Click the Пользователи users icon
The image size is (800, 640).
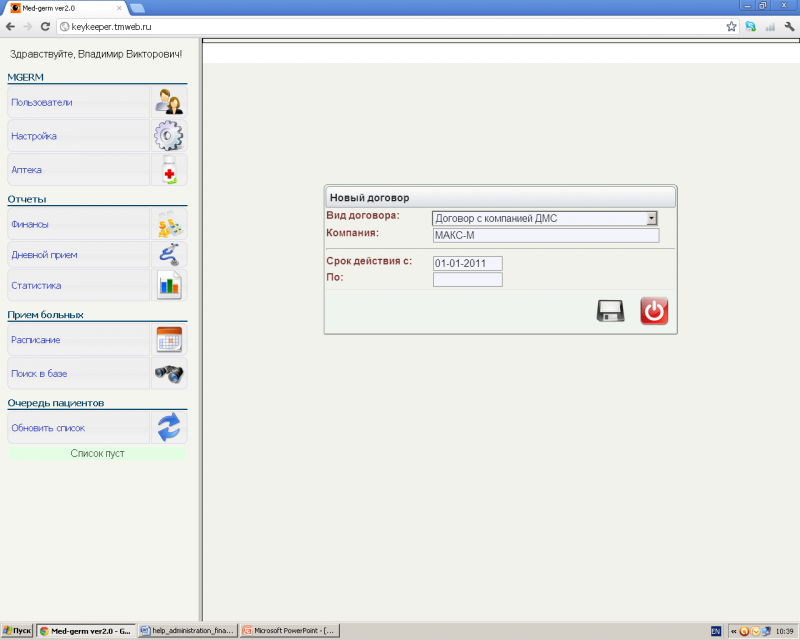click(x=168, y=102)
